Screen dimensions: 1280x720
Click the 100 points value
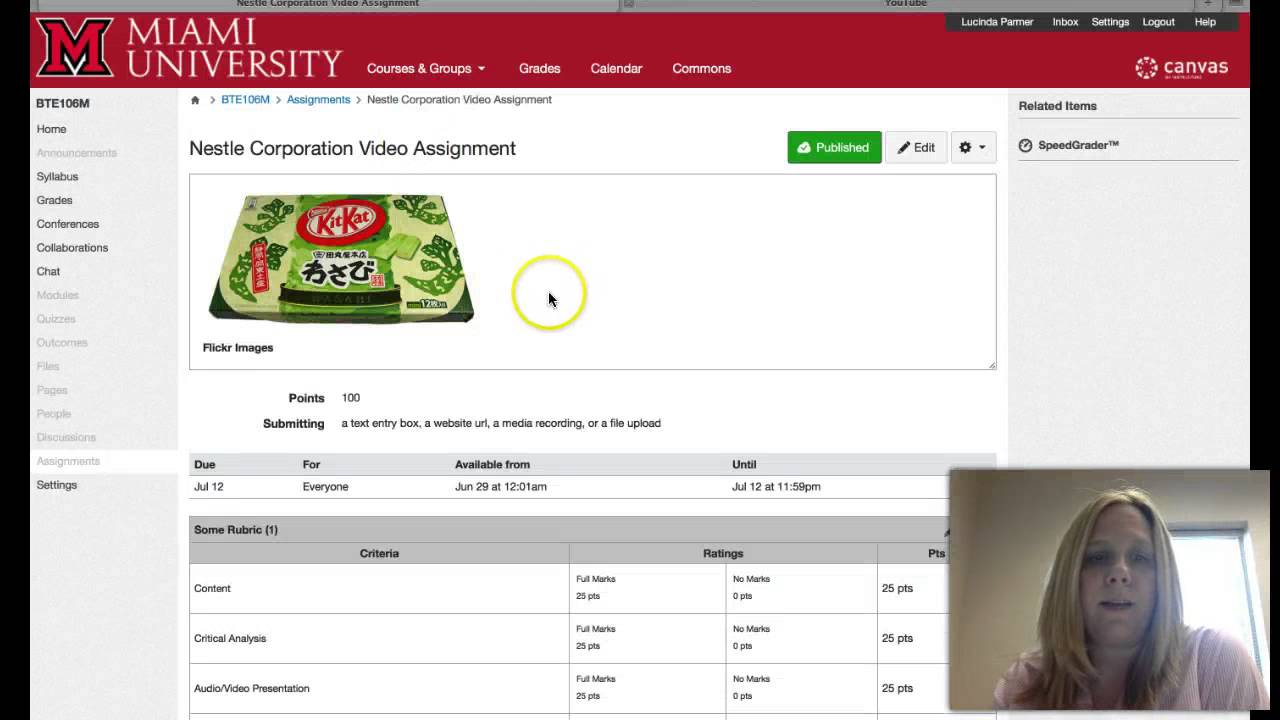point(351,398)
